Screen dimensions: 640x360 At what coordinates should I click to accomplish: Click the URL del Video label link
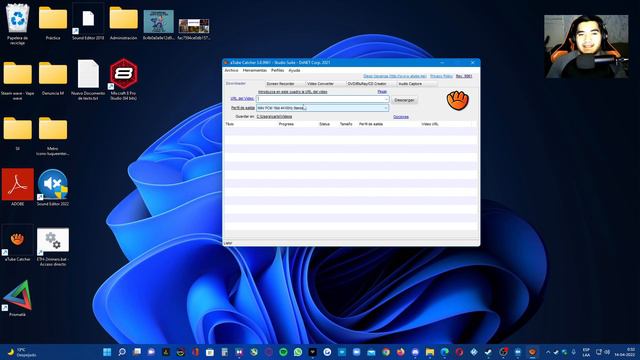click(x=242, y=99)
